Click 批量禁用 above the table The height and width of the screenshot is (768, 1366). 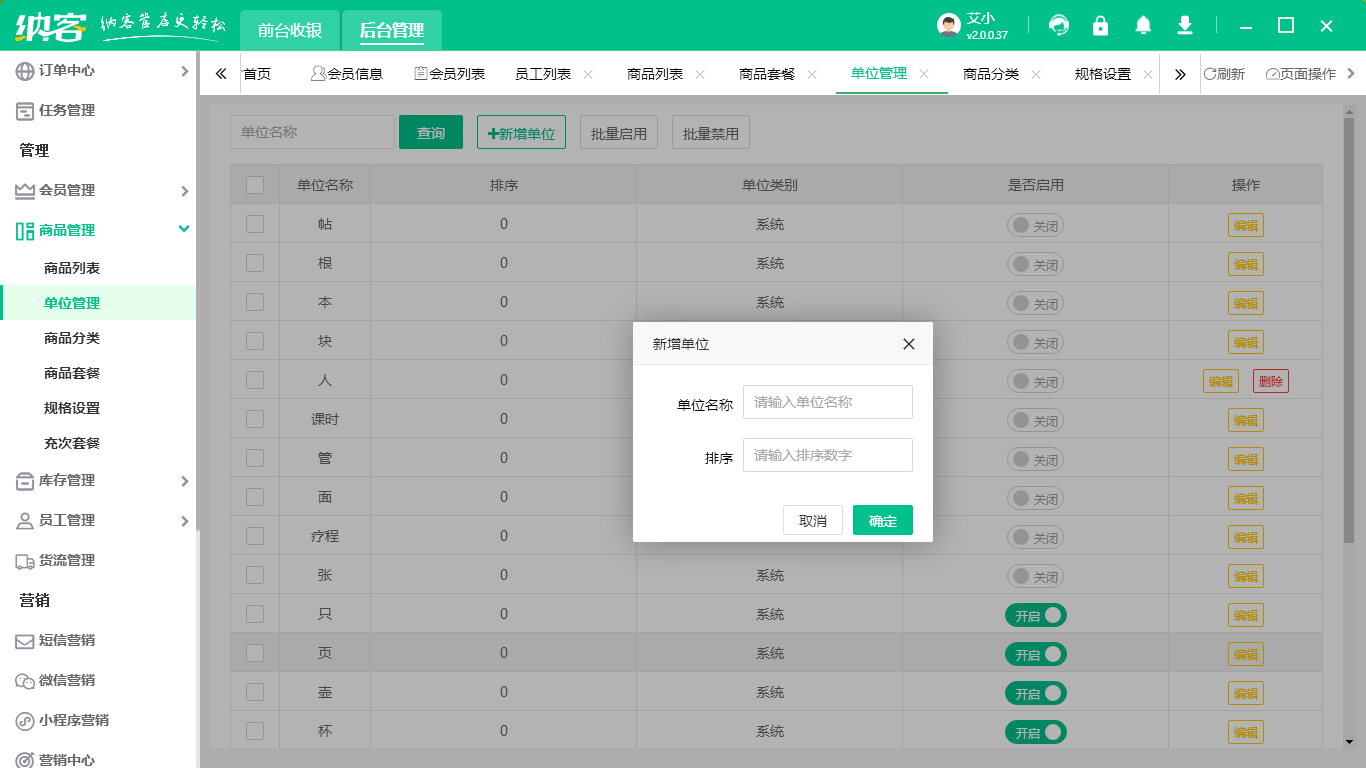click(710, 131)
